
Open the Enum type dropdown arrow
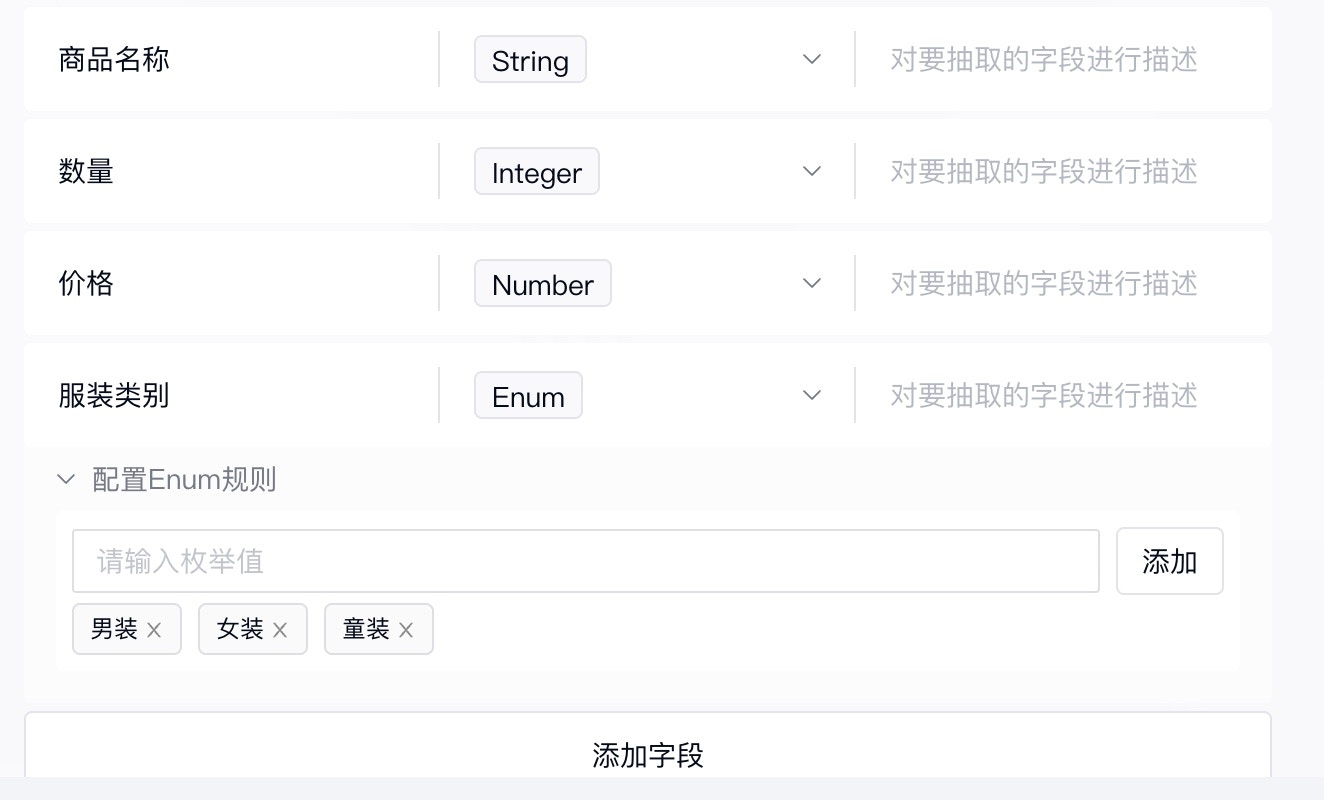coord(812,396)
